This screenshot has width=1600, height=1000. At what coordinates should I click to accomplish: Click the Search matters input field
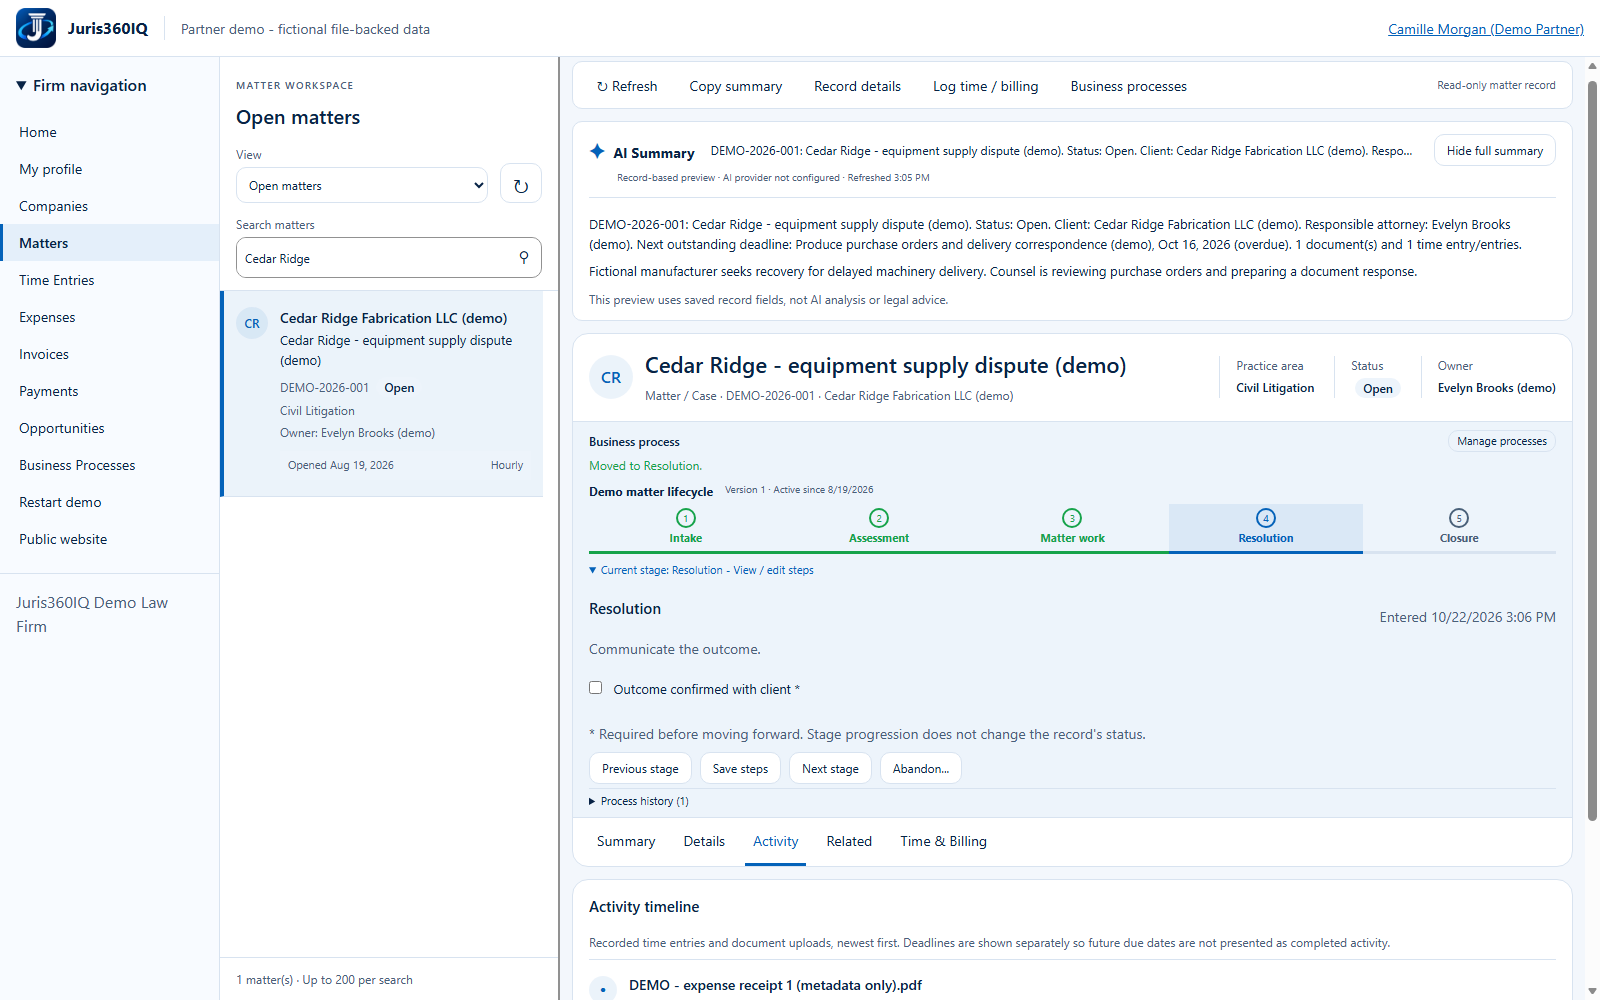tap(389, 258)
